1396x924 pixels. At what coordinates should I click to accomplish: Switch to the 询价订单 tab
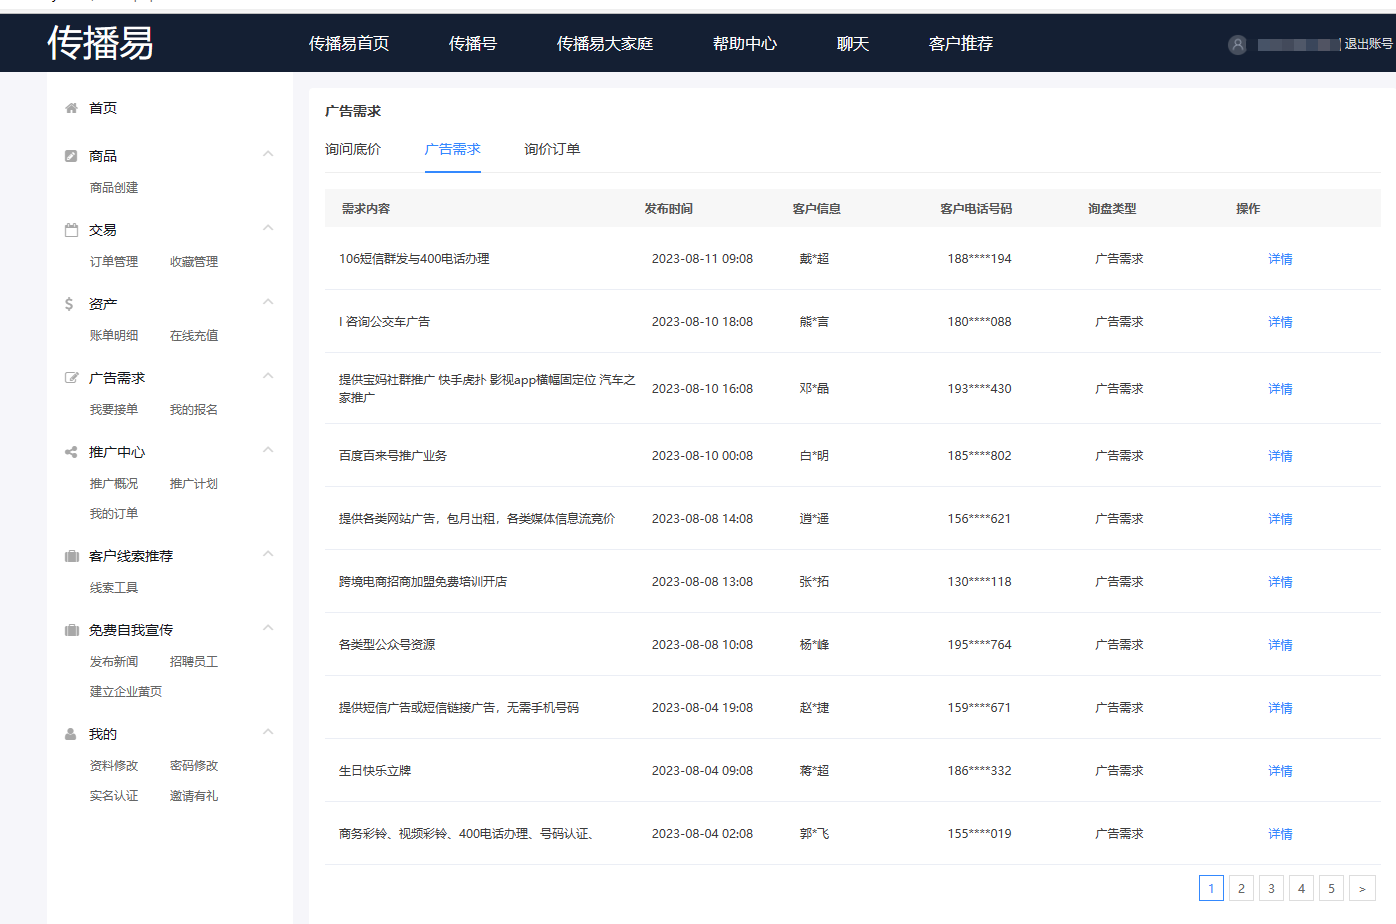(551, 148)
